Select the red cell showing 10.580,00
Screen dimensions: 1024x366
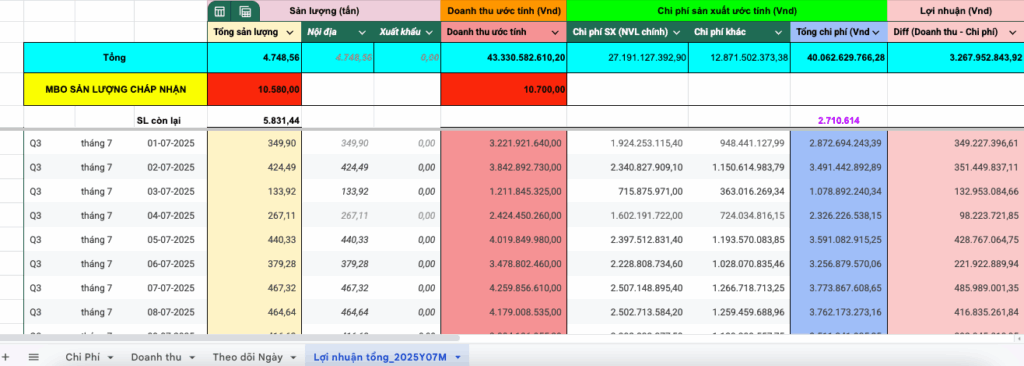255,89
